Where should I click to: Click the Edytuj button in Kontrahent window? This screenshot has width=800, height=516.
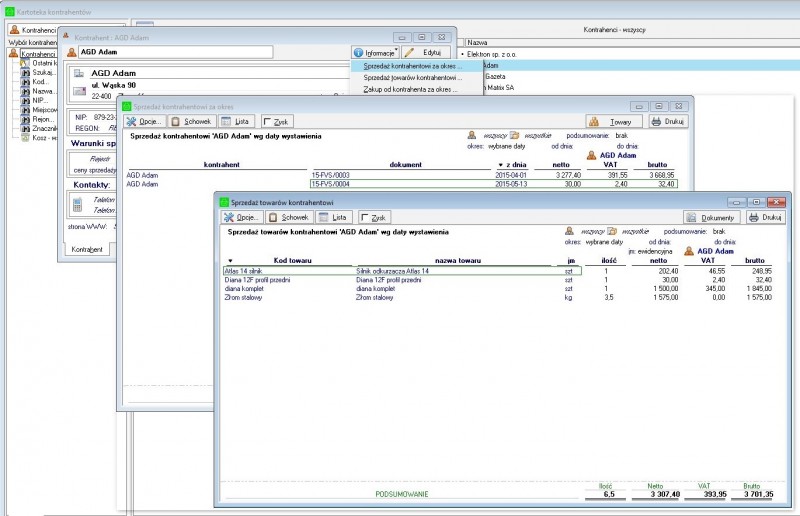click(x=426, y=52)
